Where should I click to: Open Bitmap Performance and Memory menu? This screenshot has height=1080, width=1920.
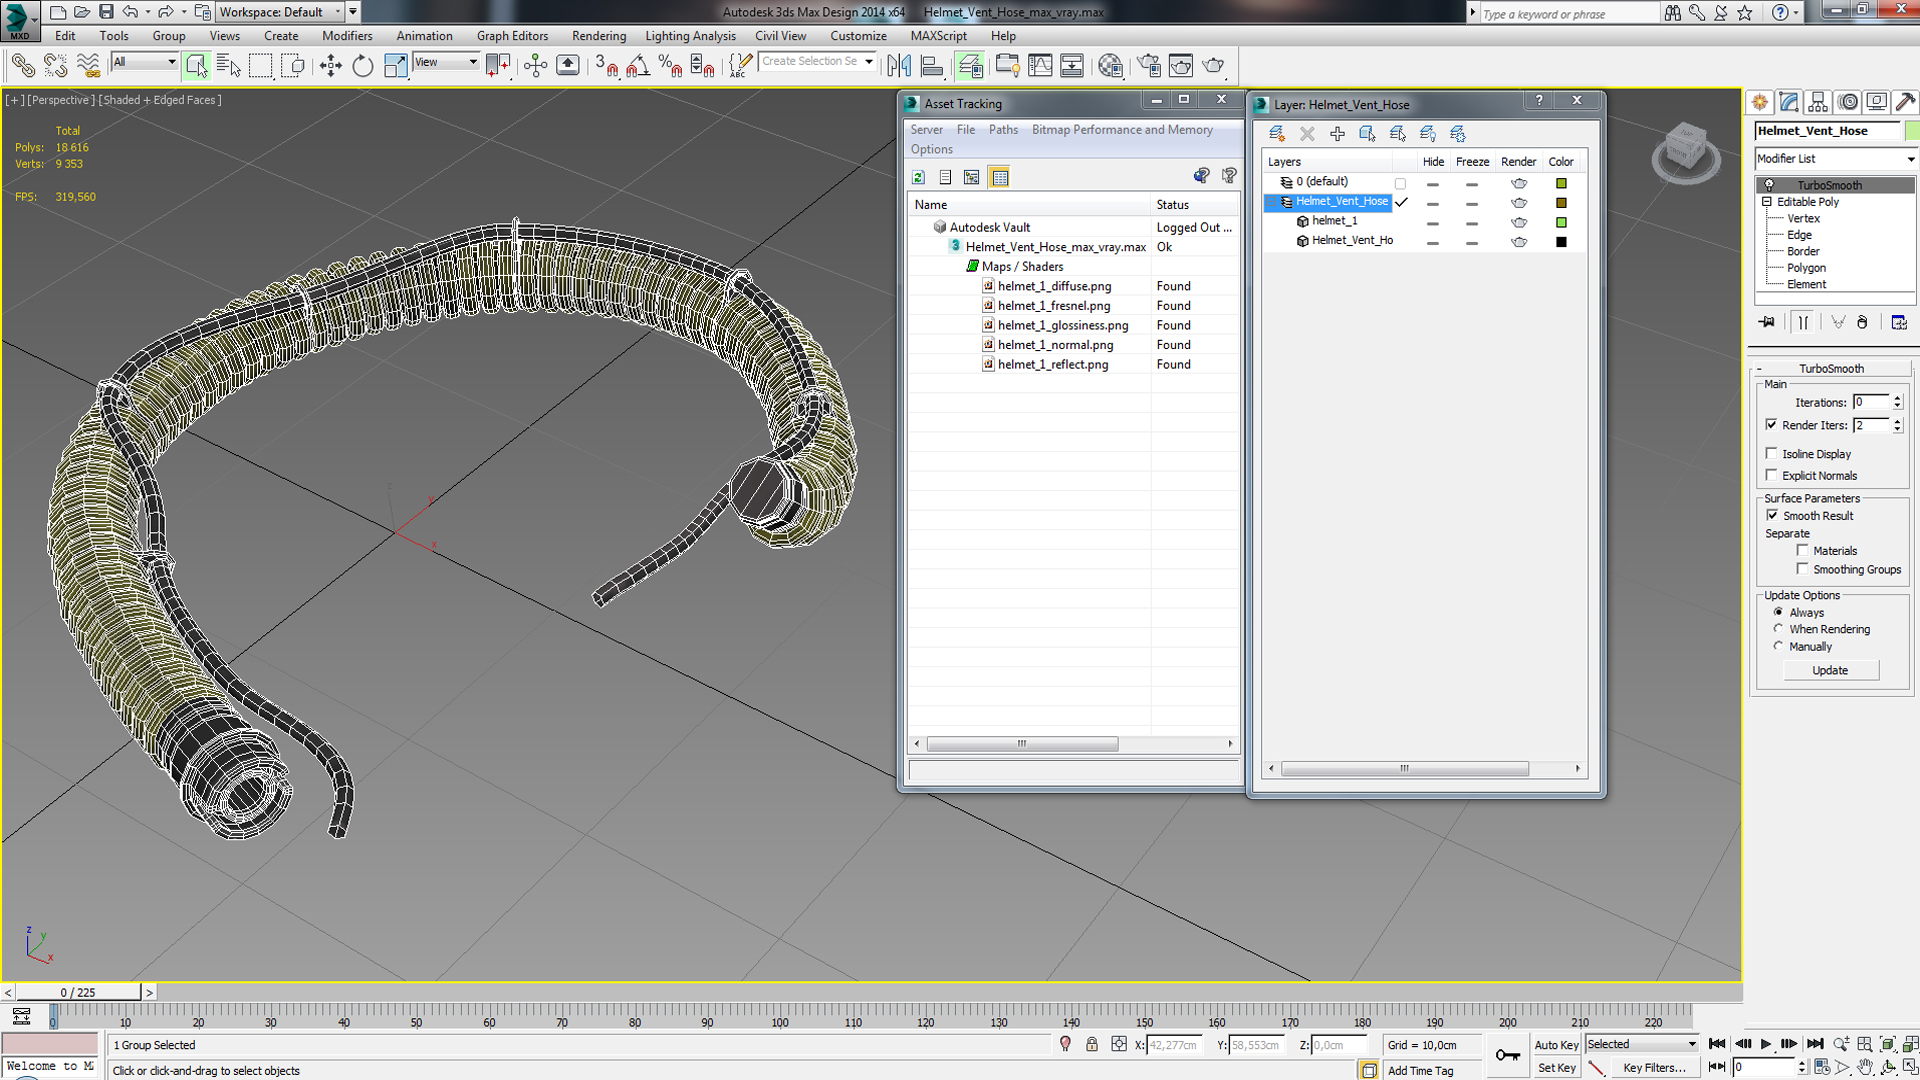point(1122,130)
